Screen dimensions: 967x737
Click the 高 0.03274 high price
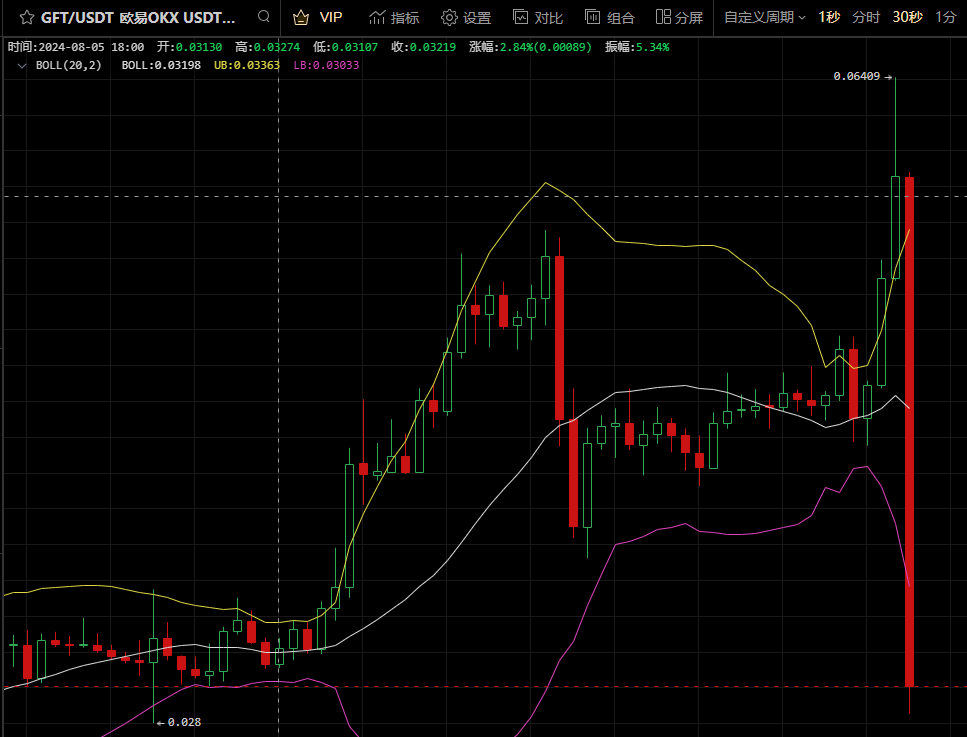click(x=268, y=47)
